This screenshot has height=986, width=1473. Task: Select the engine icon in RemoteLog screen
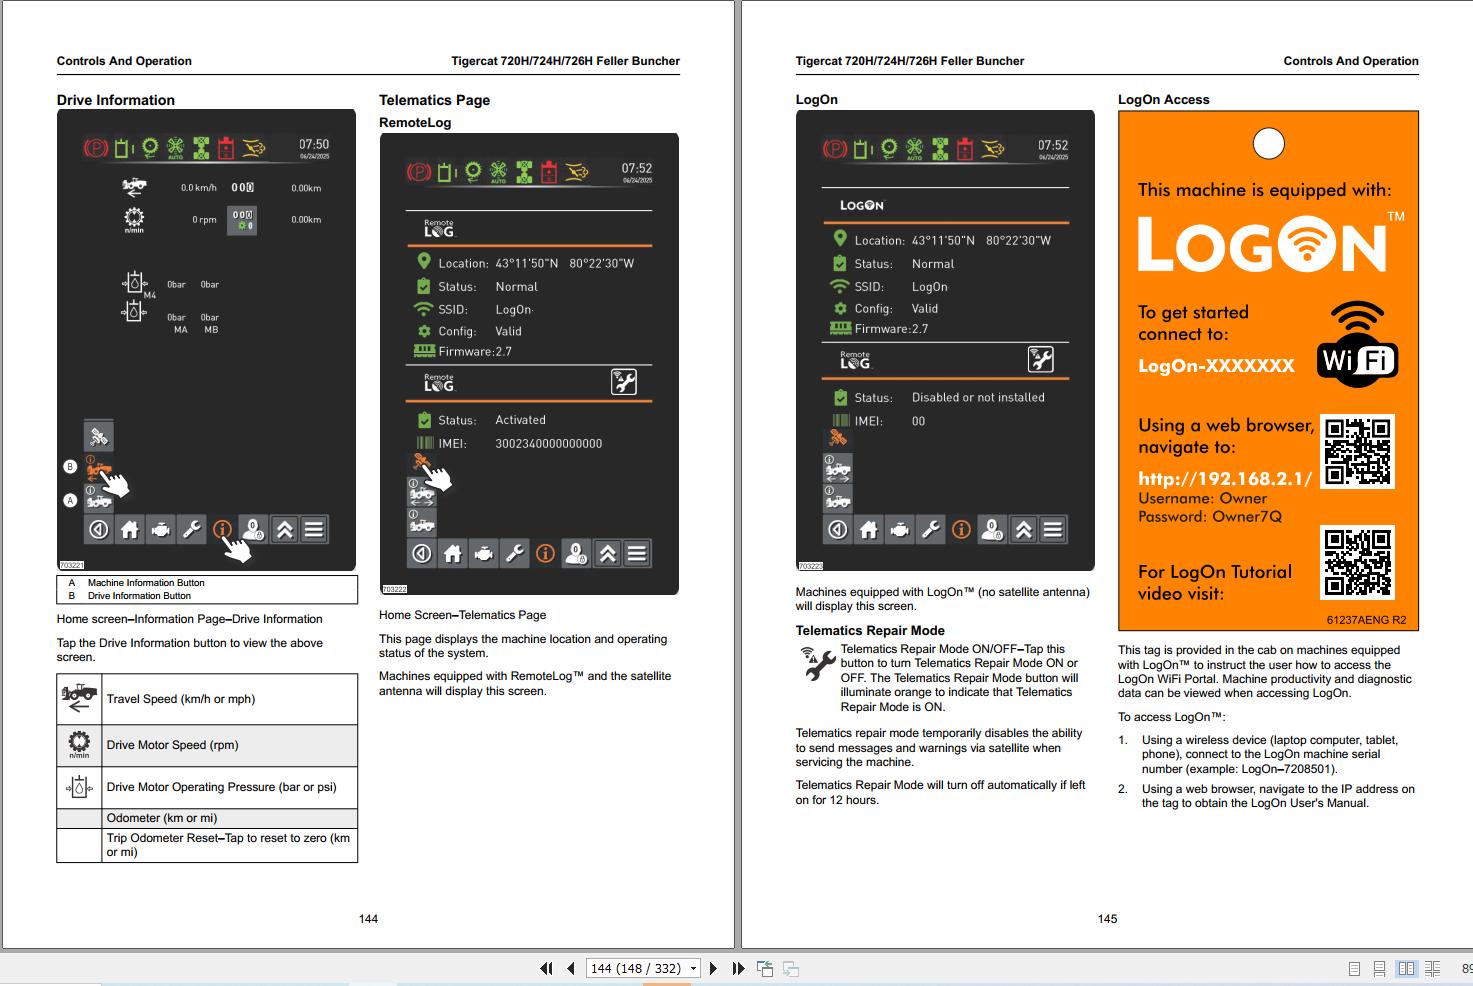[x=484, y=553]
